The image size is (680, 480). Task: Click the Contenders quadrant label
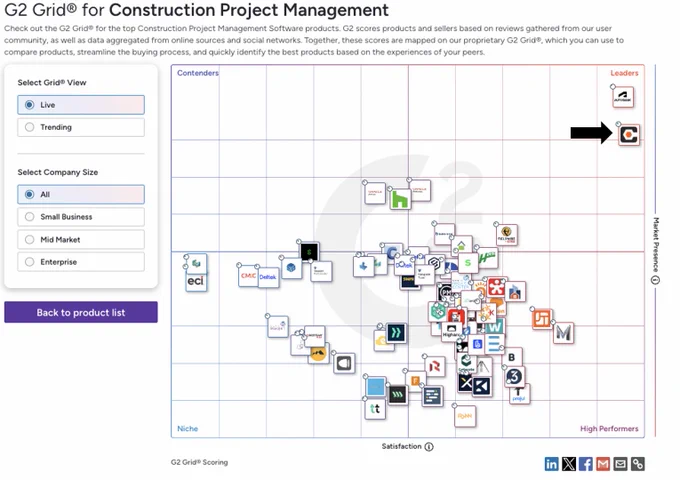pyautogui.click(x=198, y=73)
